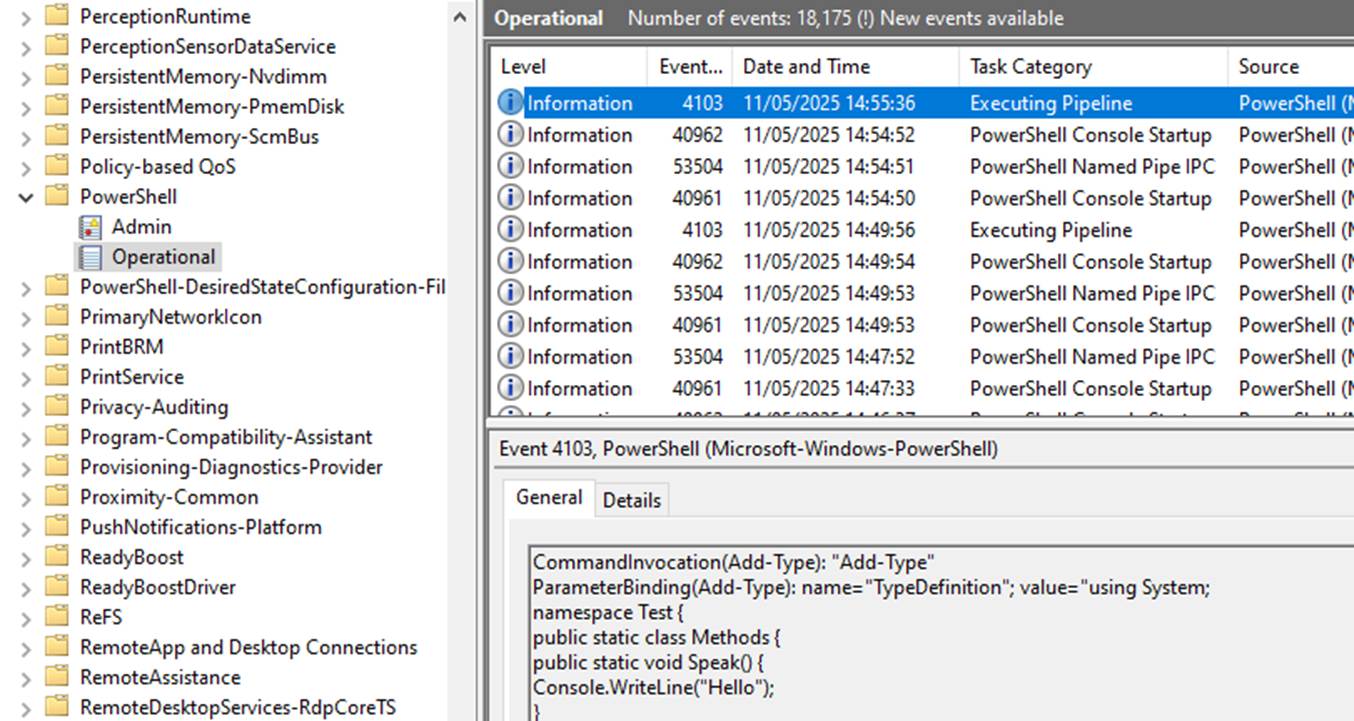Click info icon of event 53504 at 14:47:52
The height and width of the screenshot is (721, 1354).
(511, 356)
